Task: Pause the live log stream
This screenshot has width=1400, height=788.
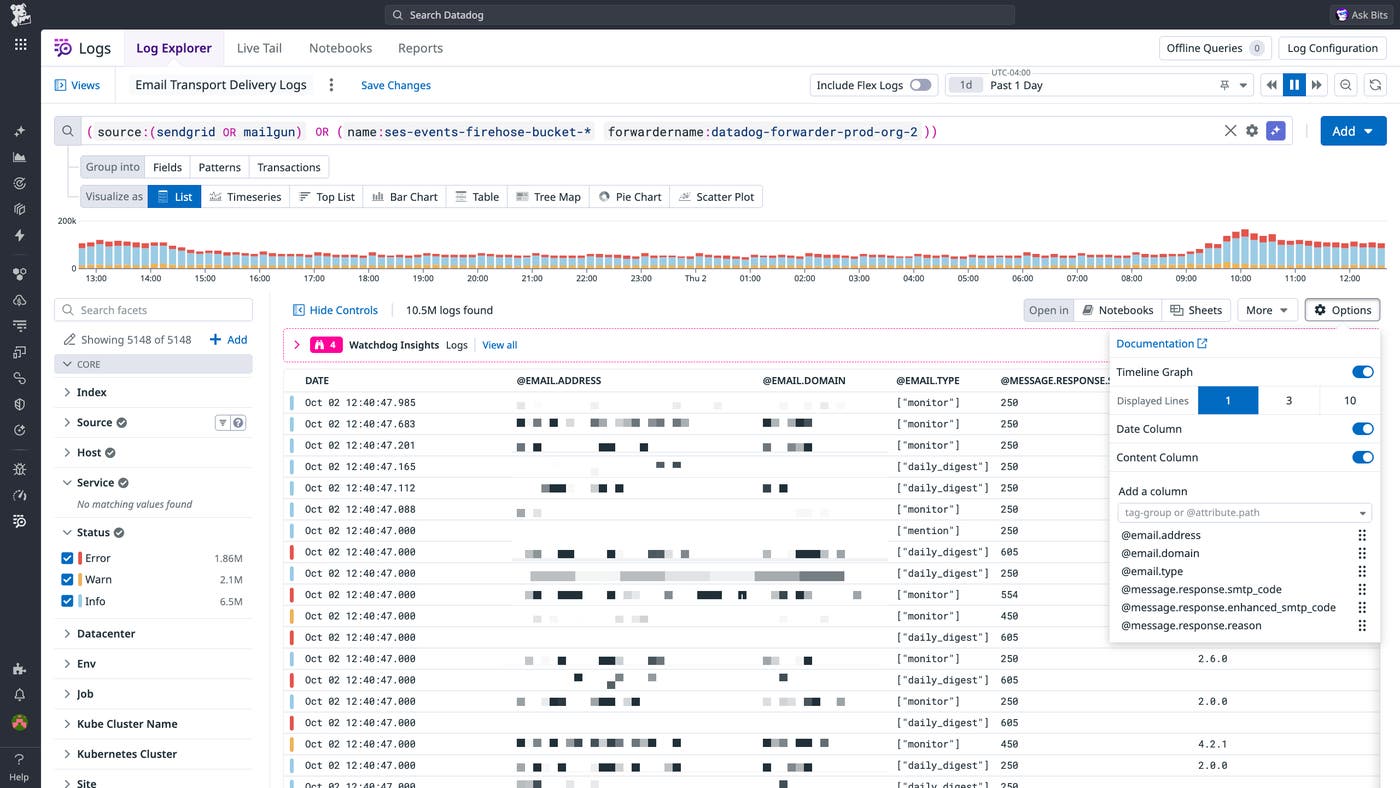Action: (x=1294, y=85)
